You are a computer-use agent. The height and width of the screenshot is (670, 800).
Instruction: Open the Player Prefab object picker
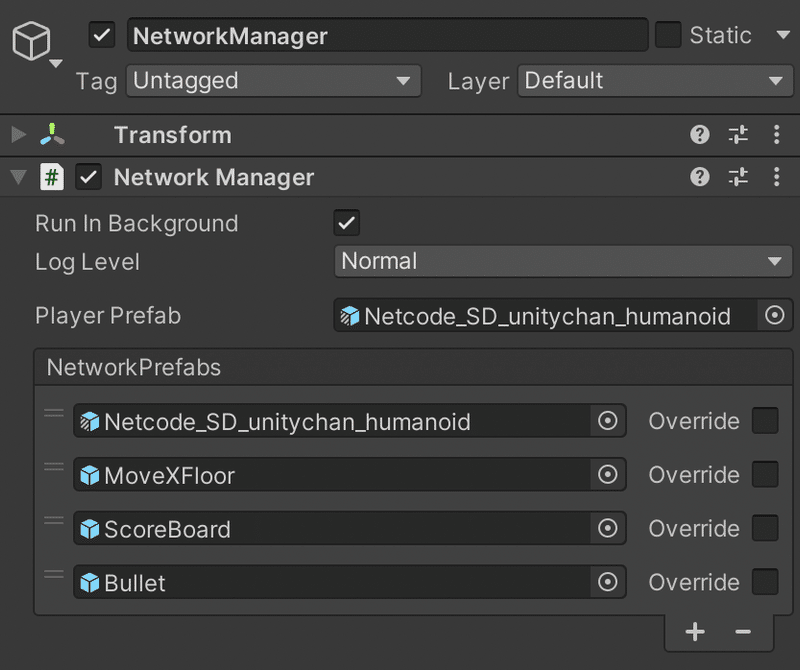(x=775, y=315)
